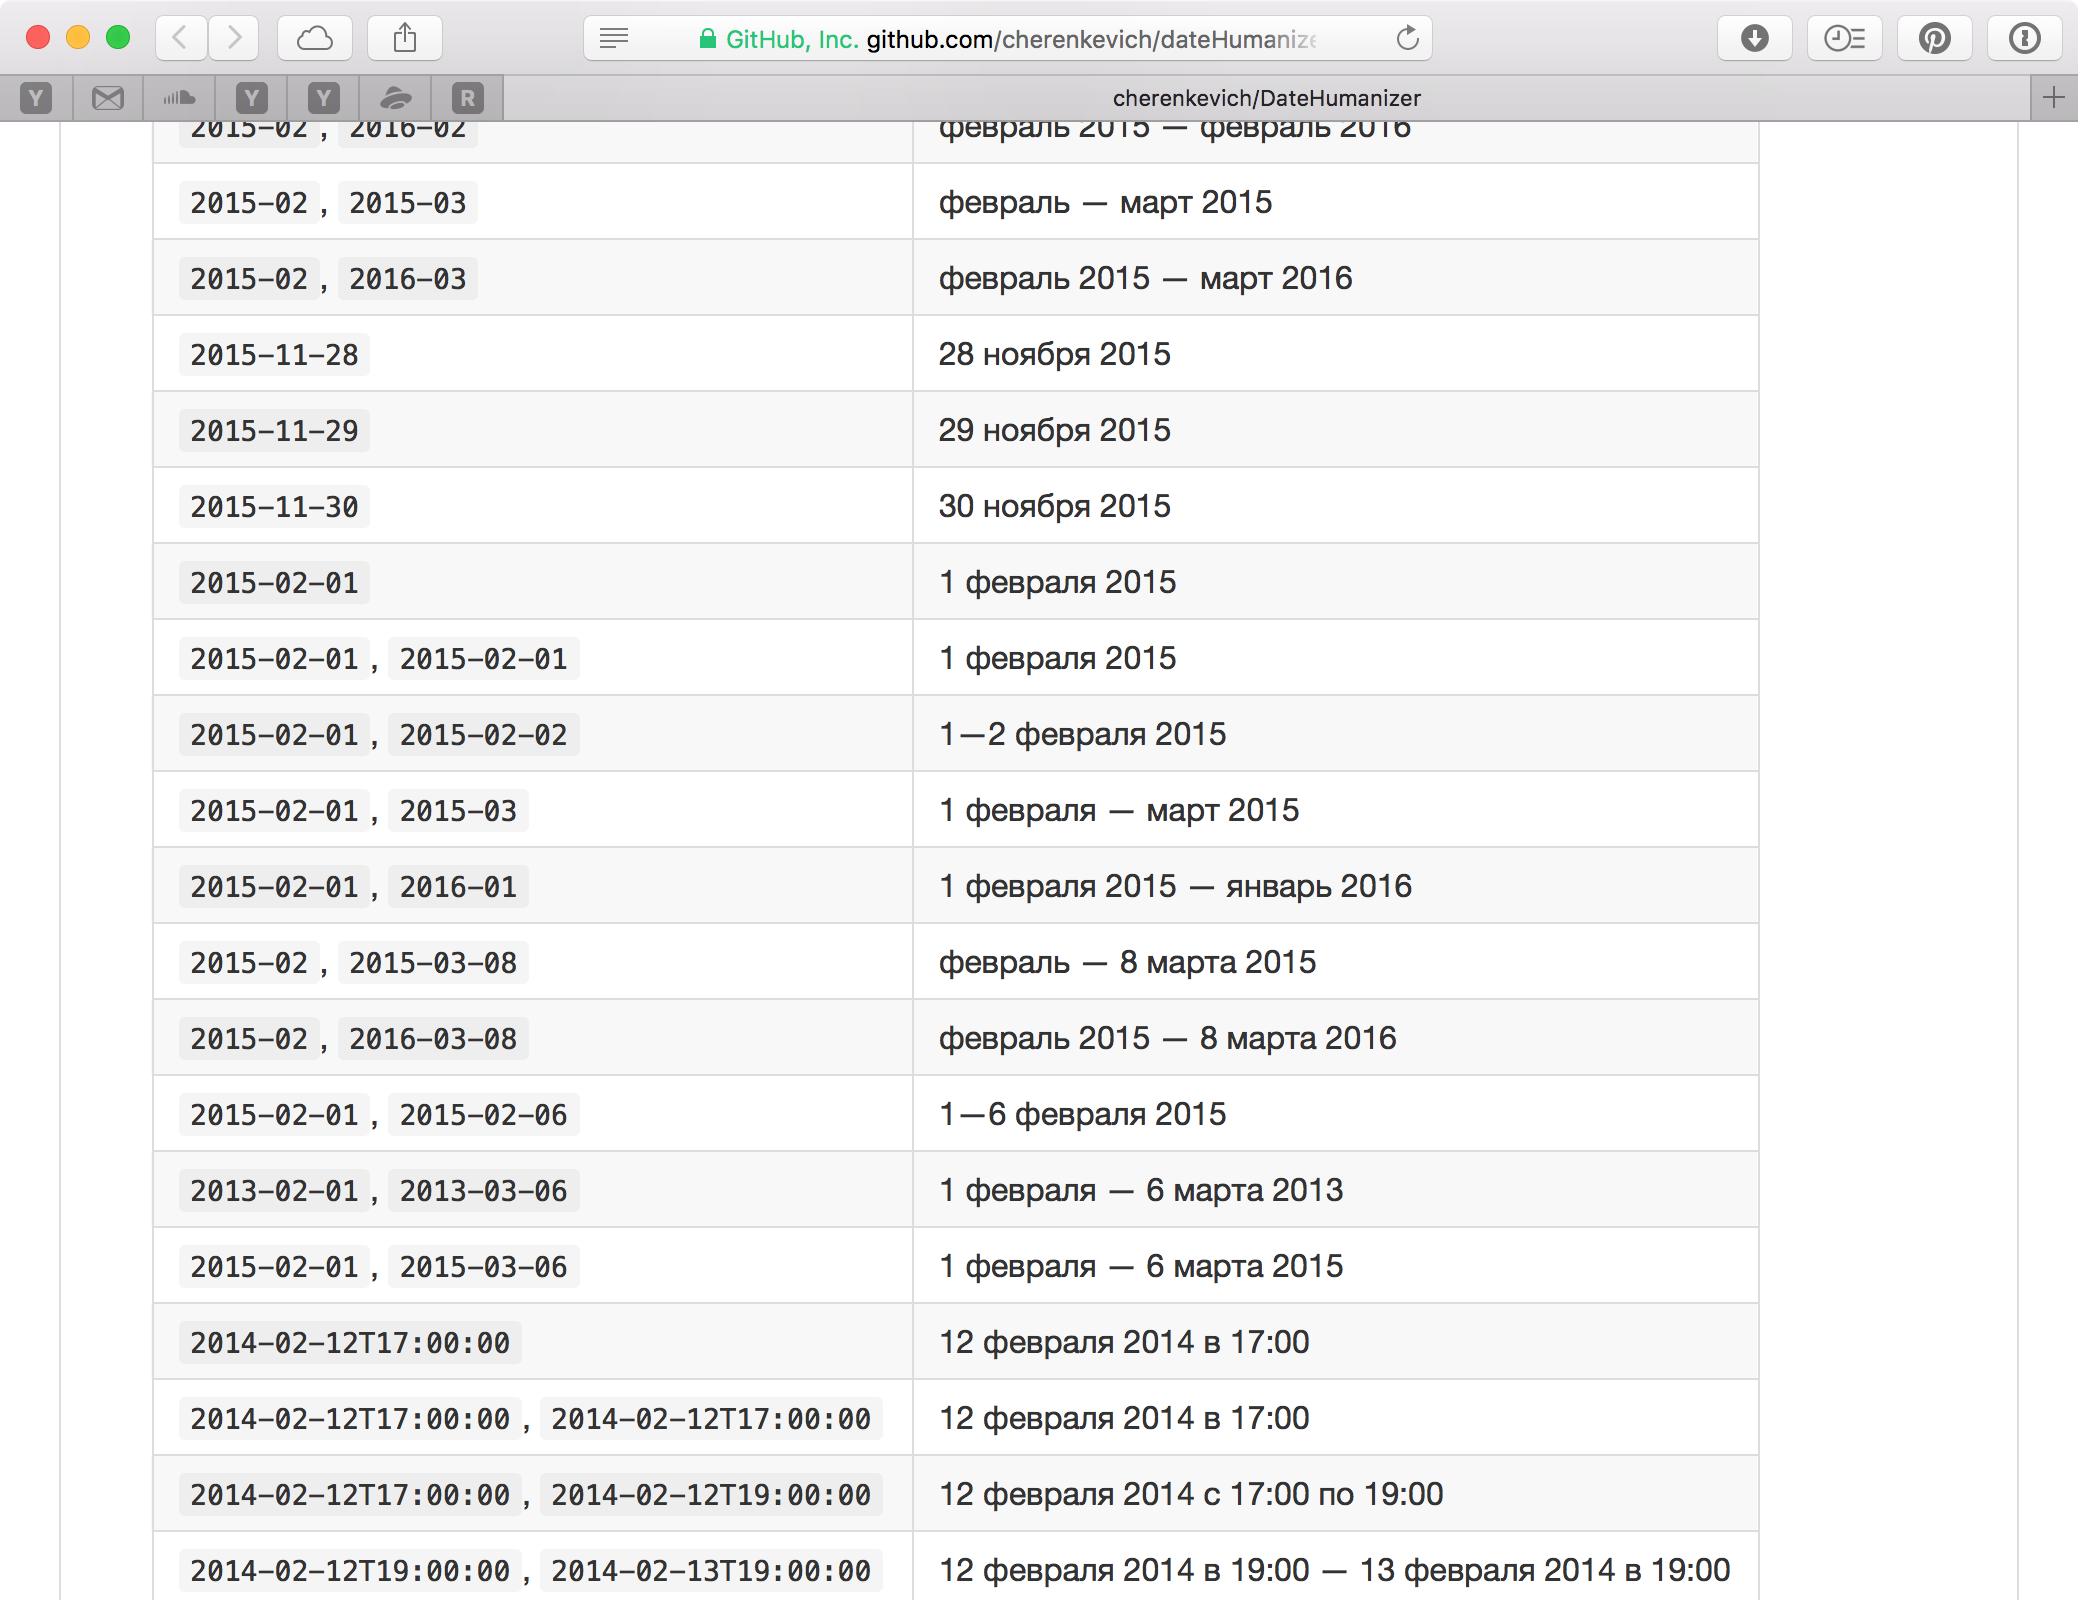The height and width of the screenshot is (1600, 2078).
Task: Click result 1 февраля — 6 марта 2013
Action: (1141, 1191)
